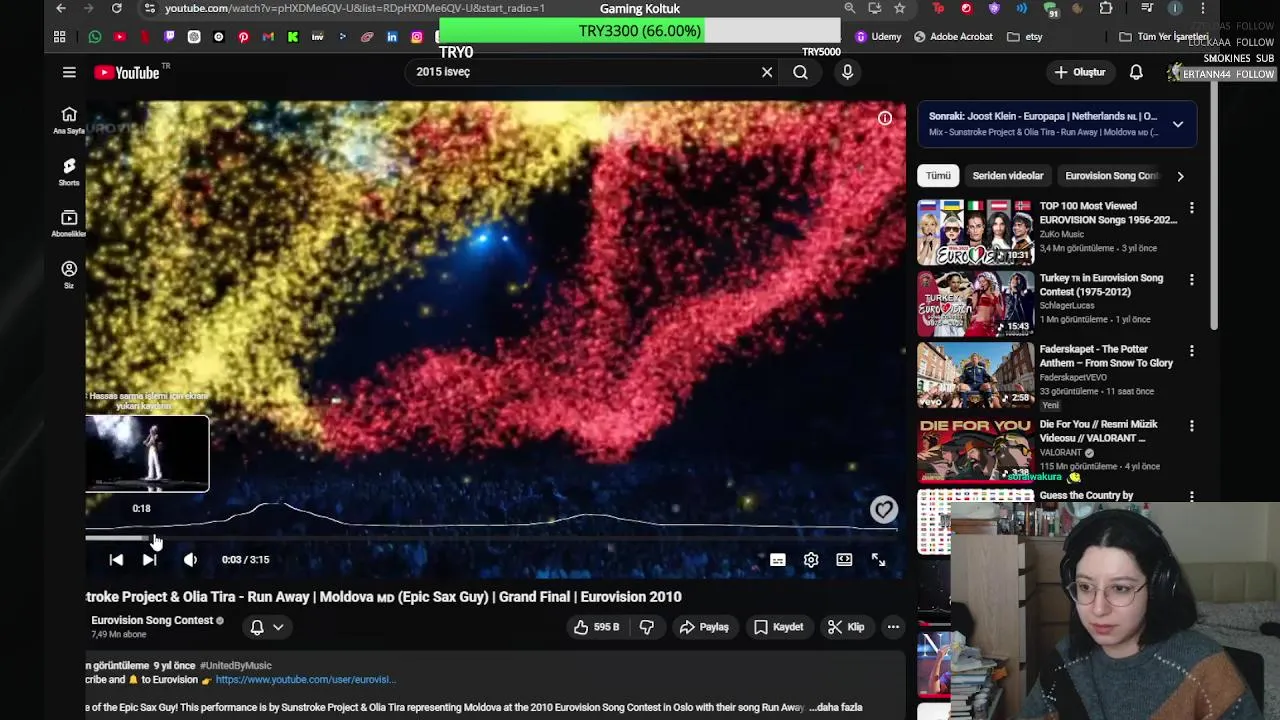Switch the video to full screen
The width and height of the screenshot is (1280, 720).
point(878,560)
